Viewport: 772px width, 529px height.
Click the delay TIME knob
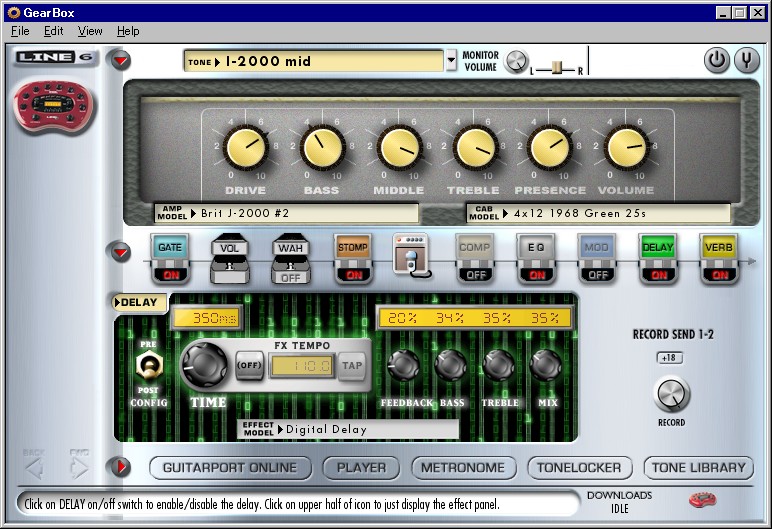click(203, 364)
